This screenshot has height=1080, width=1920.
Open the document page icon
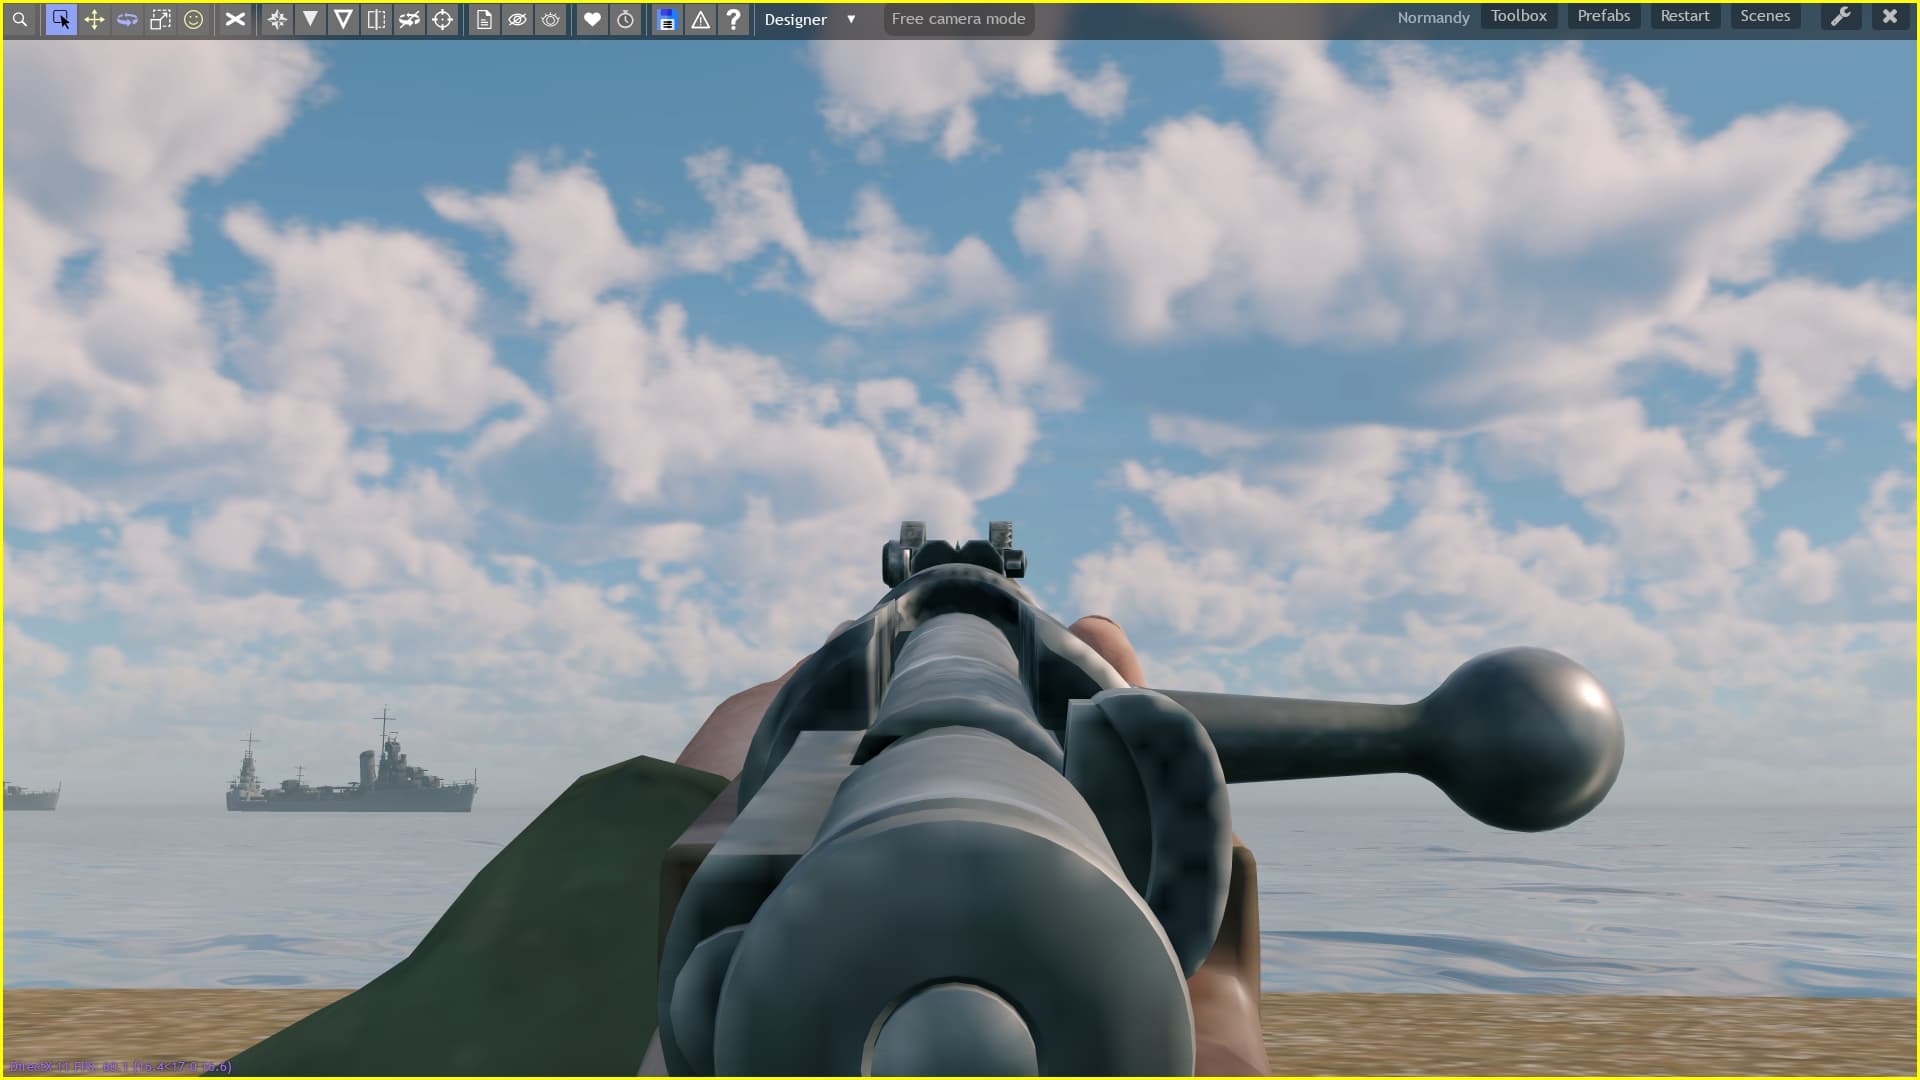[x=484, y=19]
